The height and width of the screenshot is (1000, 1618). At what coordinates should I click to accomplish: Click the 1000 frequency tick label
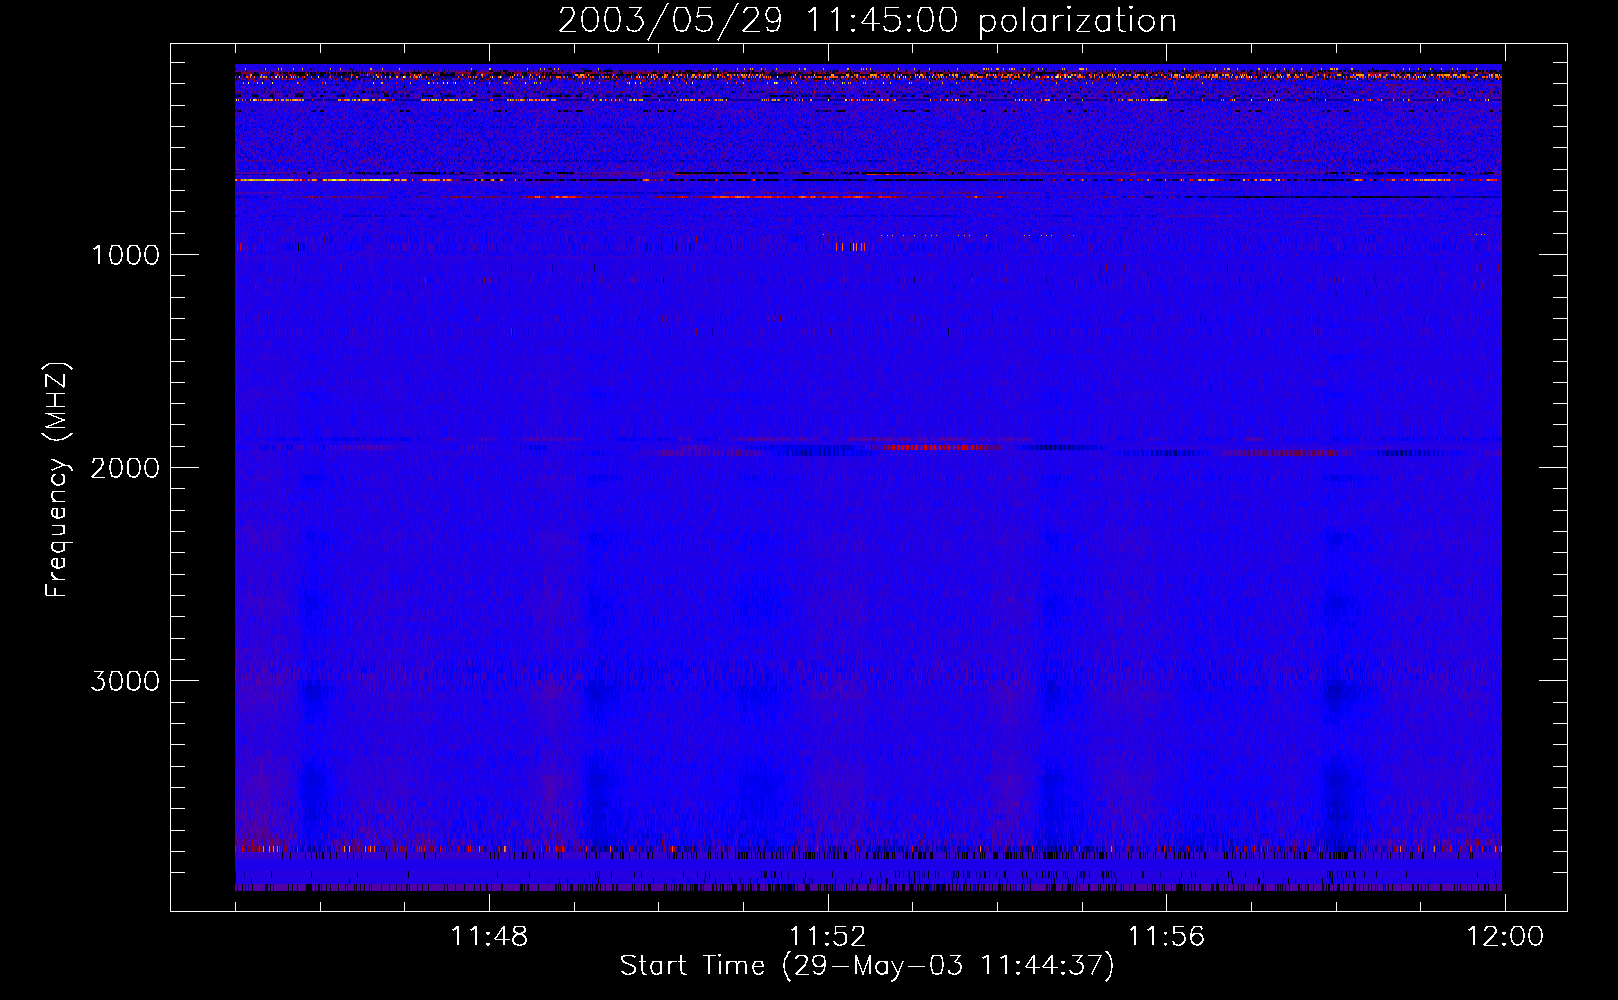(x=125, y=255)
